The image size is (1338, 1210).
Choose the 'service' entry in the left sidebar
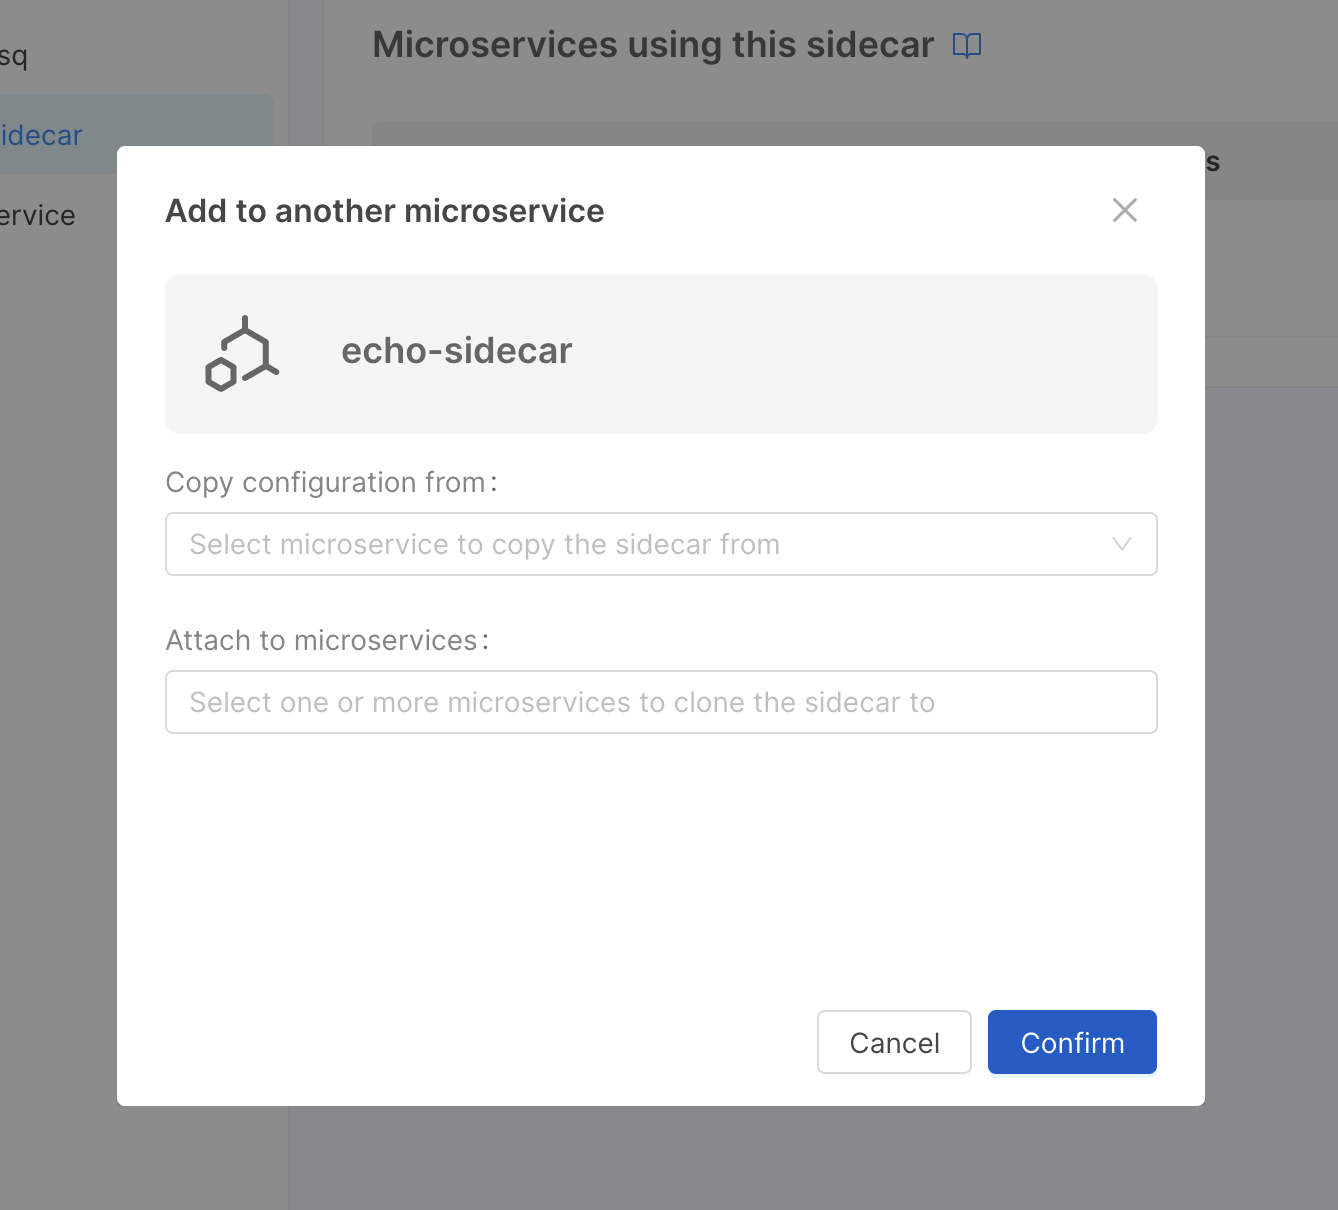(37, 215)
